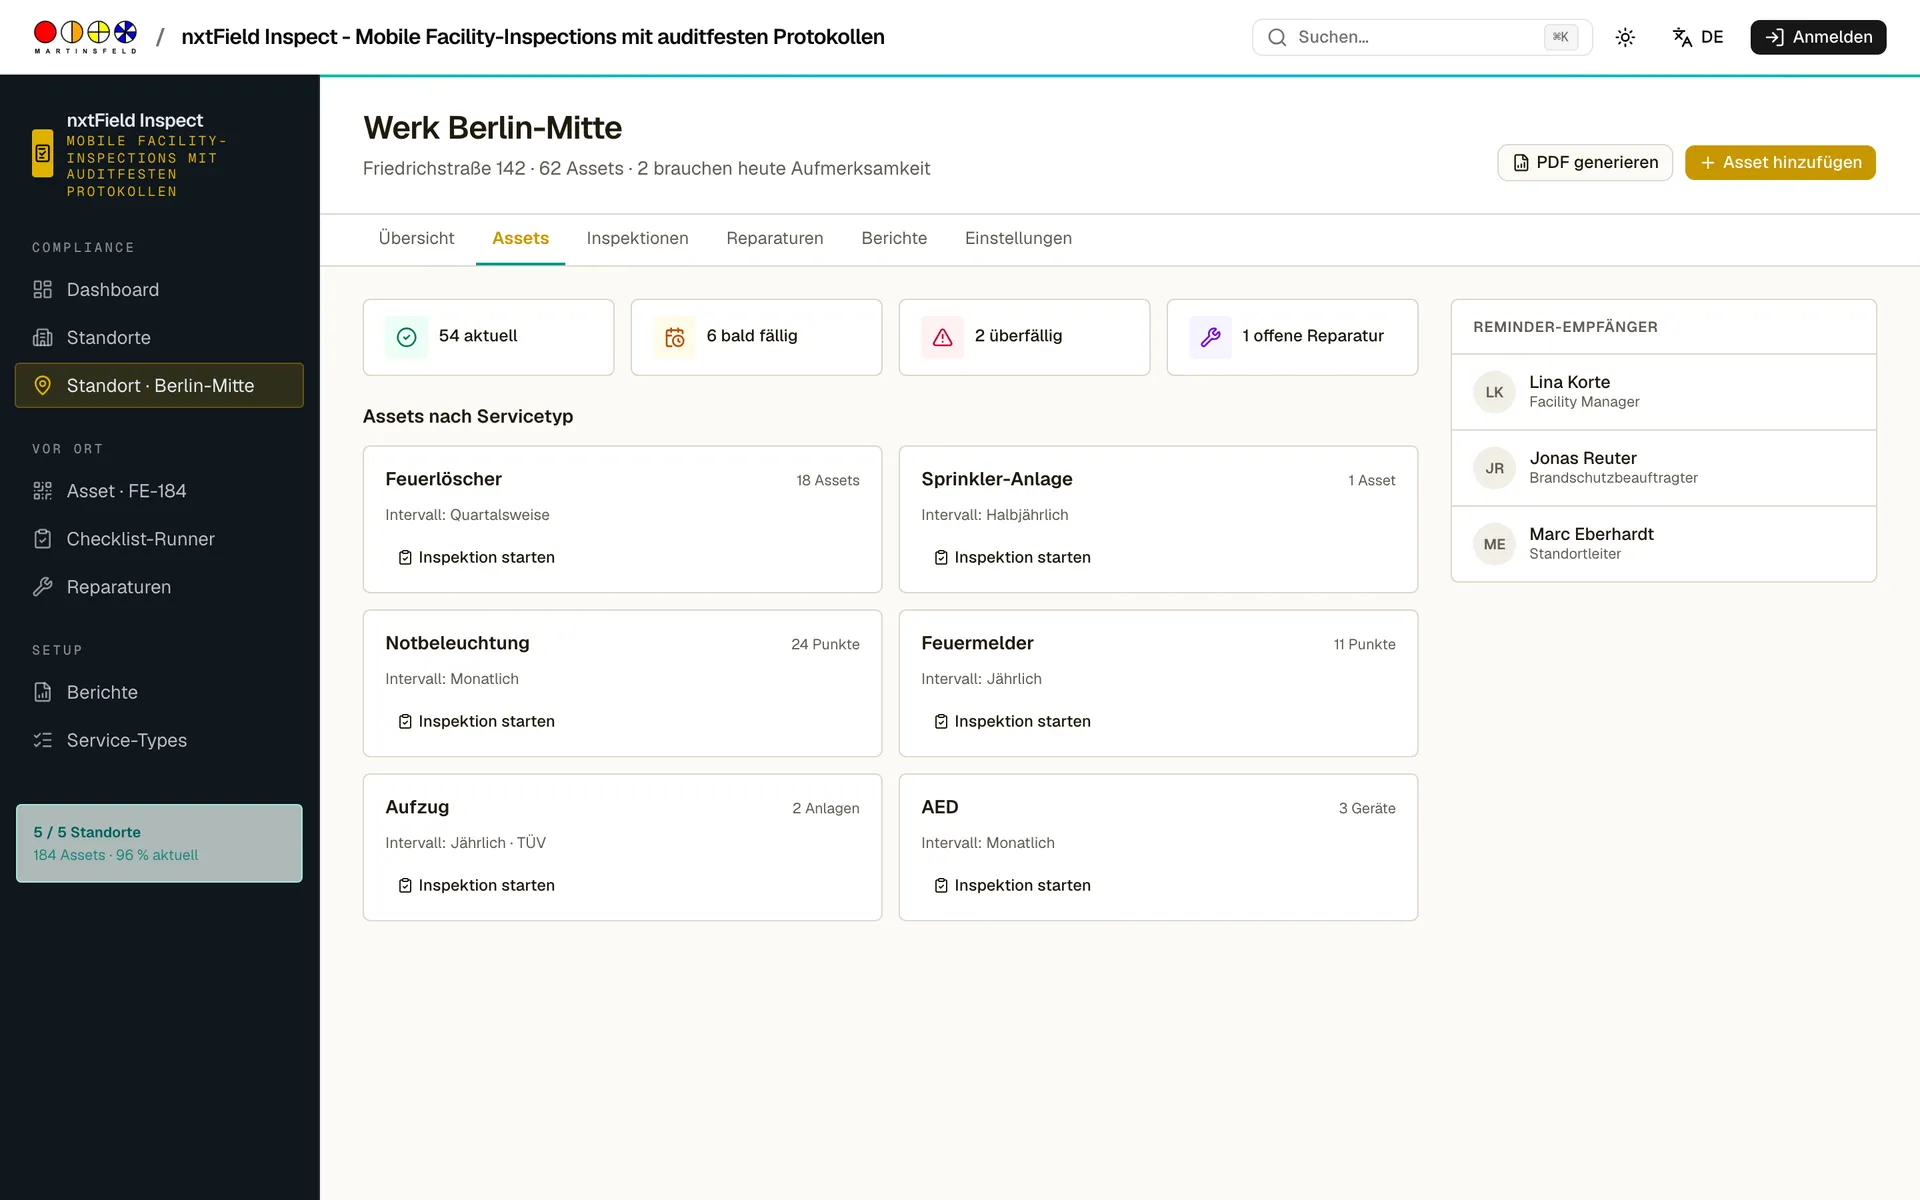The image size is (1920, 1200).
Task: Click the Notbeleuchtung card title
Action: point(457,643)
